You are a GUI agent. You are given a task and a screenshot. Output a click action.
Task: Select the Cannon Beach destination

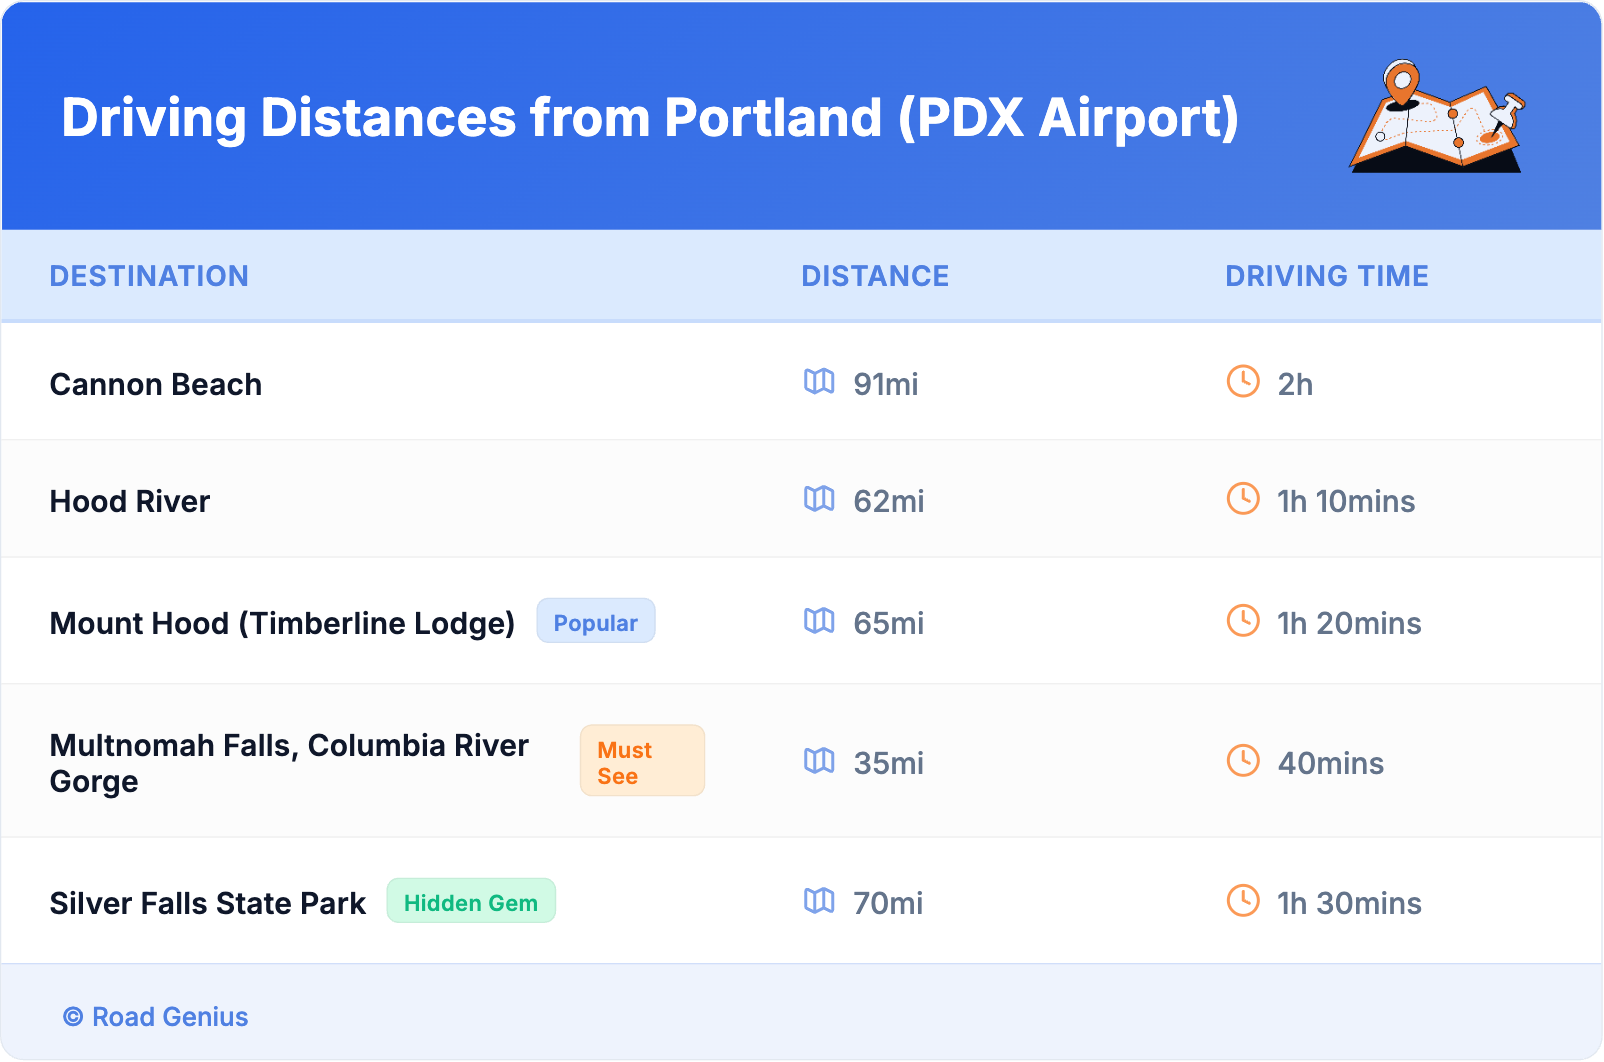156,385
